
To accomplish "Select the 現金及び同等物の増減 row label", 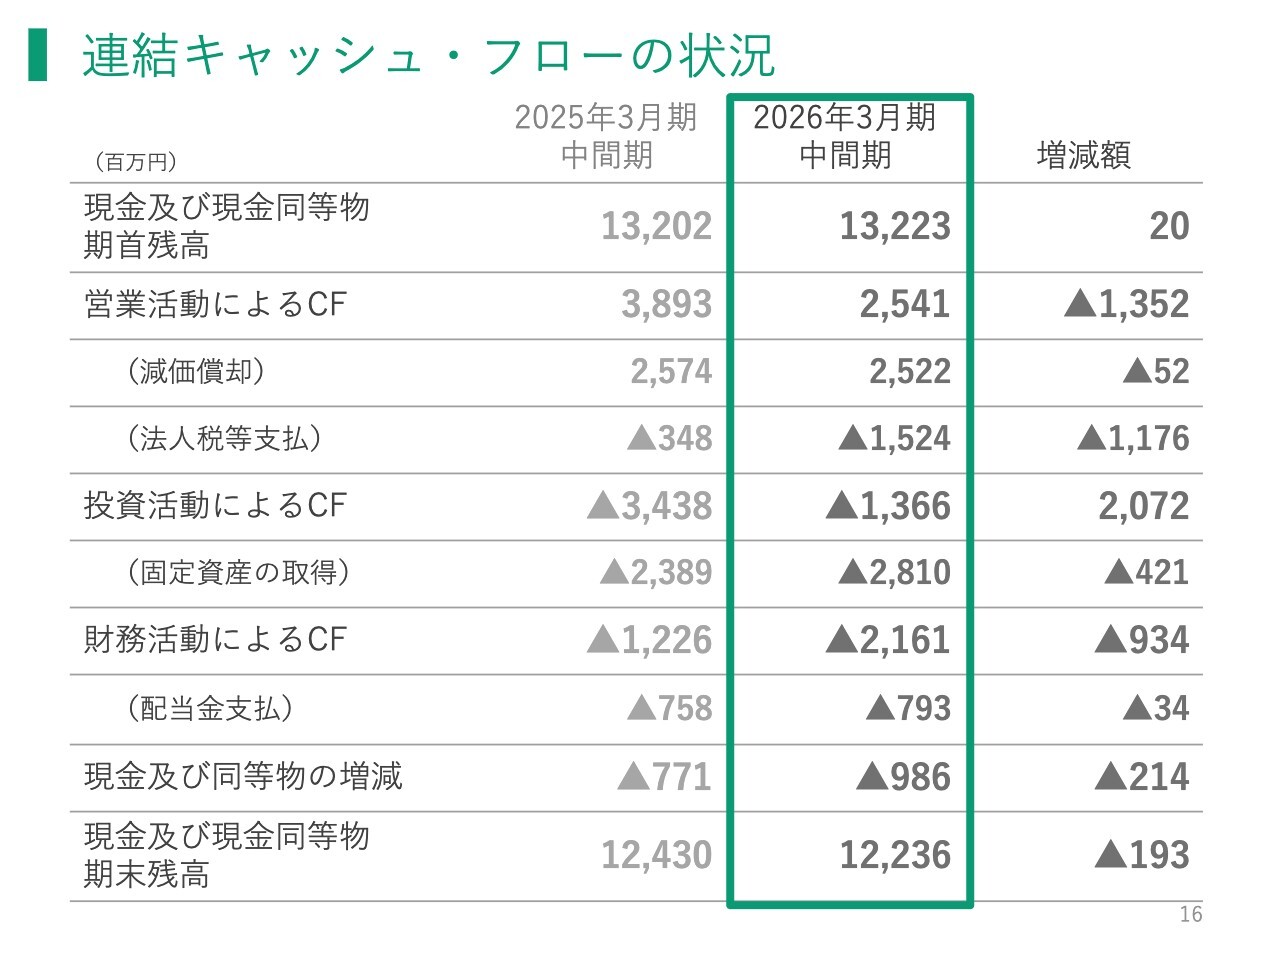I will 243,776.
